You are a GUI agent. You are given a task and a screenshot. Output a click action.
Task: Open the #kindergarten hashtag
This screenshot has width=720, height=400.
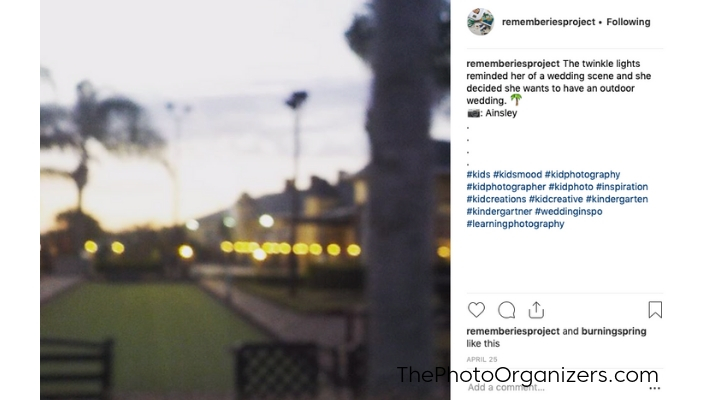(x=617, y=199)
